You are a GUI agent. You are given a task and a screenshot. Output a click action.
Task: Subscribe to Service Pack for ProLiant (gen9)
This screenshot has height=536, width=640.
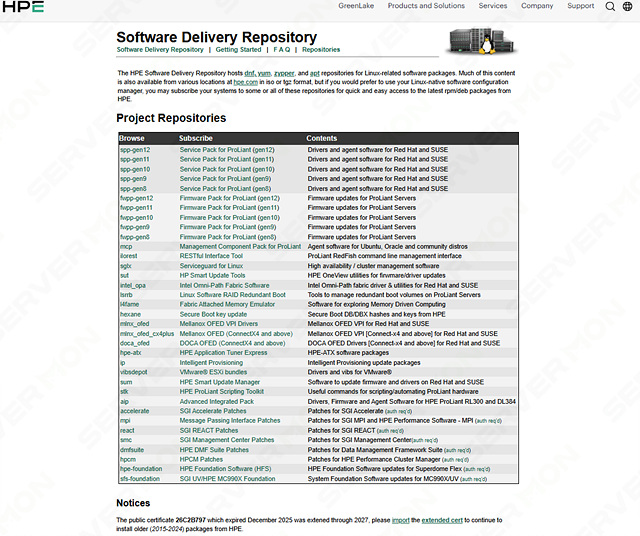pyautogui.click(x=225, y=178)
